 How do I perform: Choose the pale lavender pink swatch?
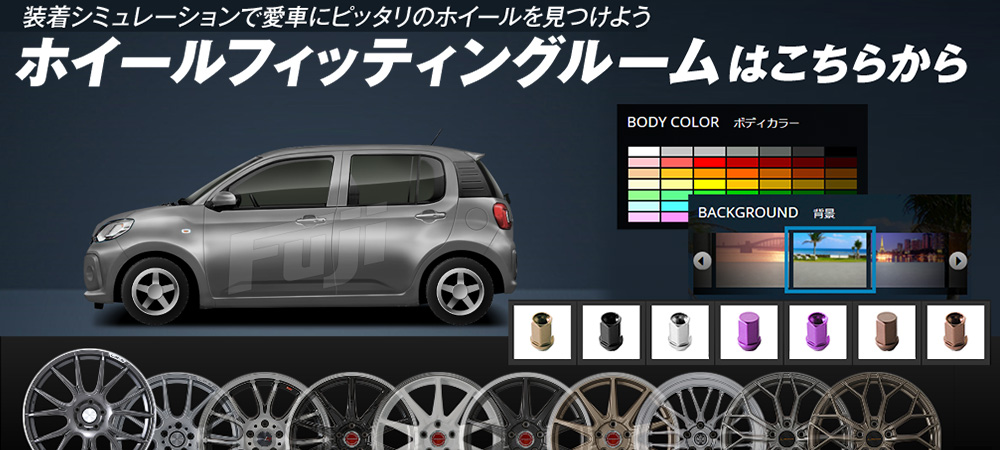tap(643, 217)
